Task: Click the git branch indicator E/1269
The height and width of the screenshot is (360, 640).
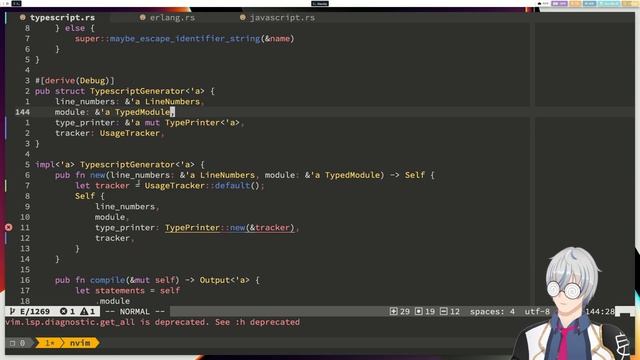Action: coord(30,311)
